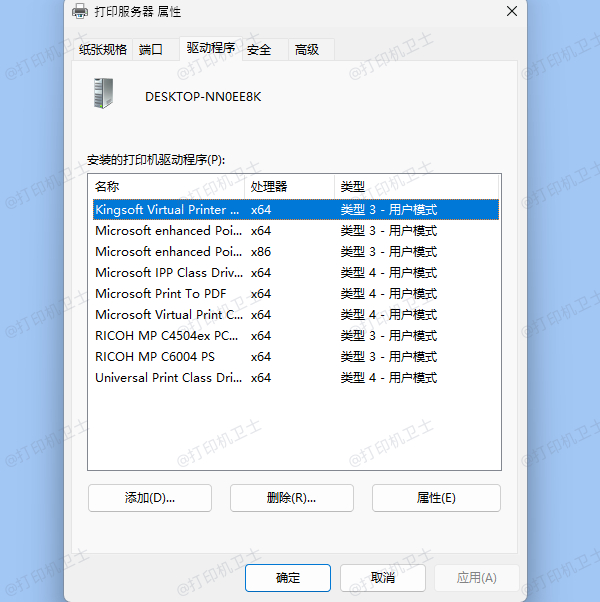The image size is (600, 602).
Task: Sort the list by the 类型 column header
Action: [x=415, y=187]
